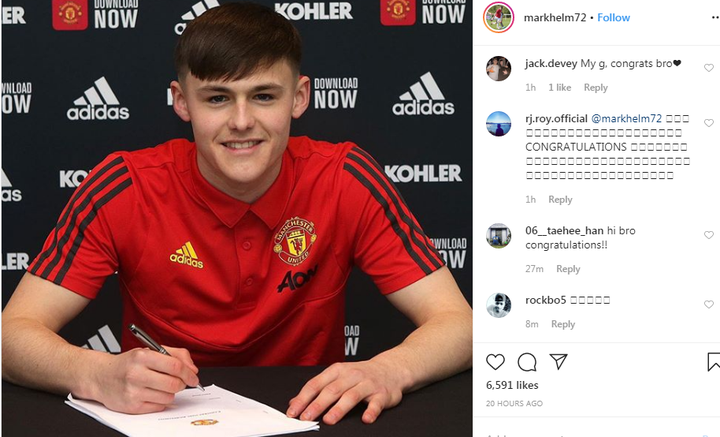View who gave 1 like on jack.devey's comment

pos(560,87)
